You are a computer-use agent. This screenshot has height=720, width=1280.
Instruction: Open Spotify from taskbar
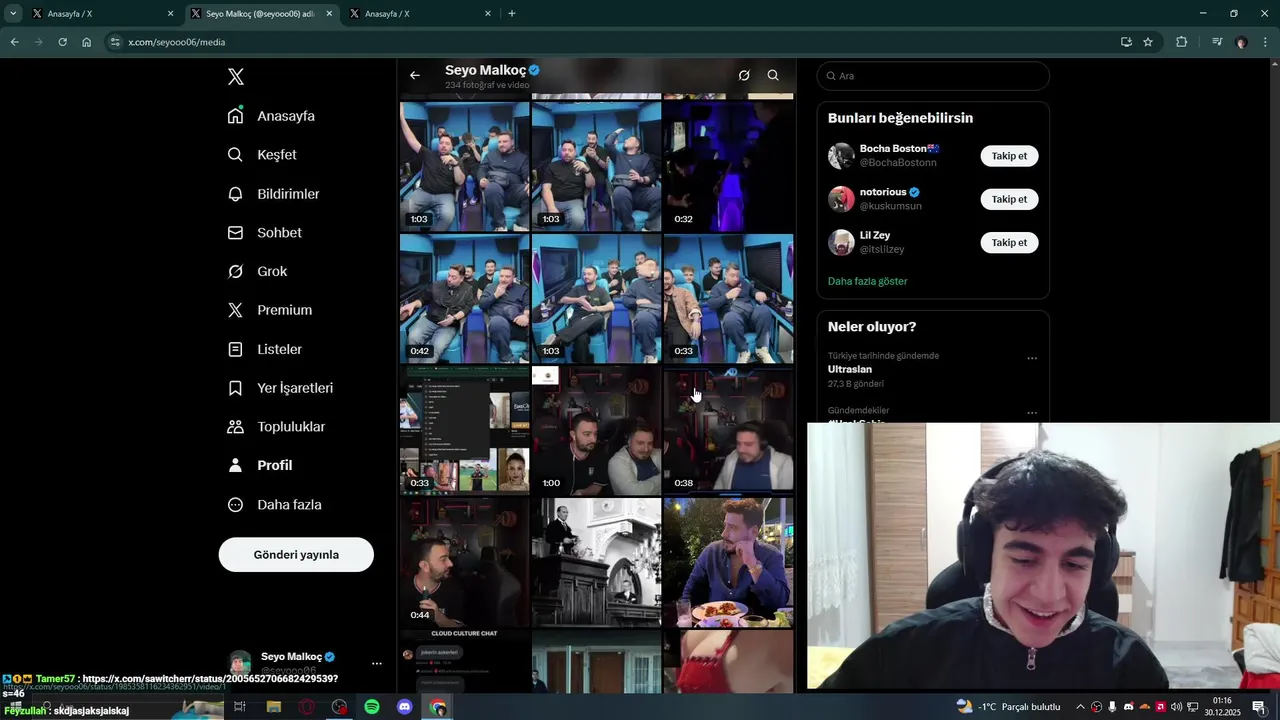point(372,707)
